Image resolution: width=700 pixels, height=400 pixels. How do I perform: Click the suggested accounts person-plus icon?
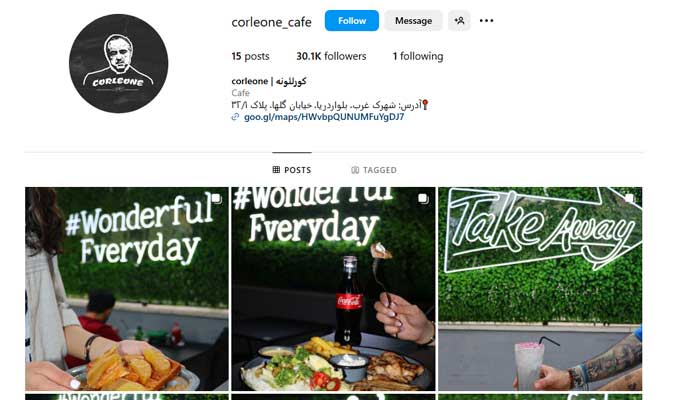tap(459, 21)
